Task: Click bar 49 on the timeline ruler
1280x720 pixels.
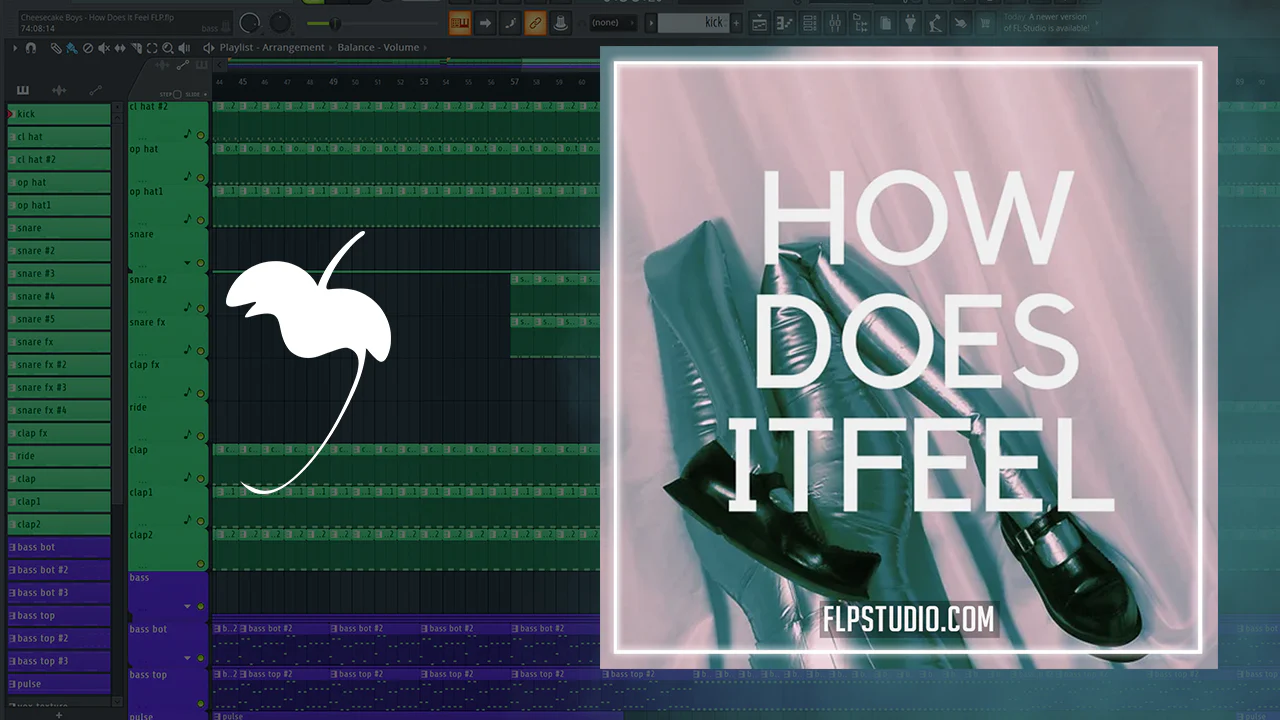Action: (333, 82)
